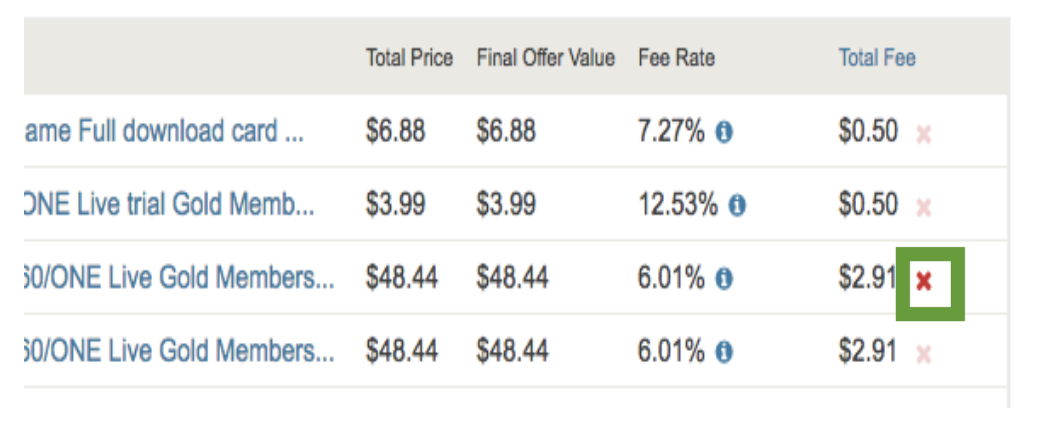Open the Live Gold Members link in the bottom row
This screenshot has height=426, width=1038.
179,351
